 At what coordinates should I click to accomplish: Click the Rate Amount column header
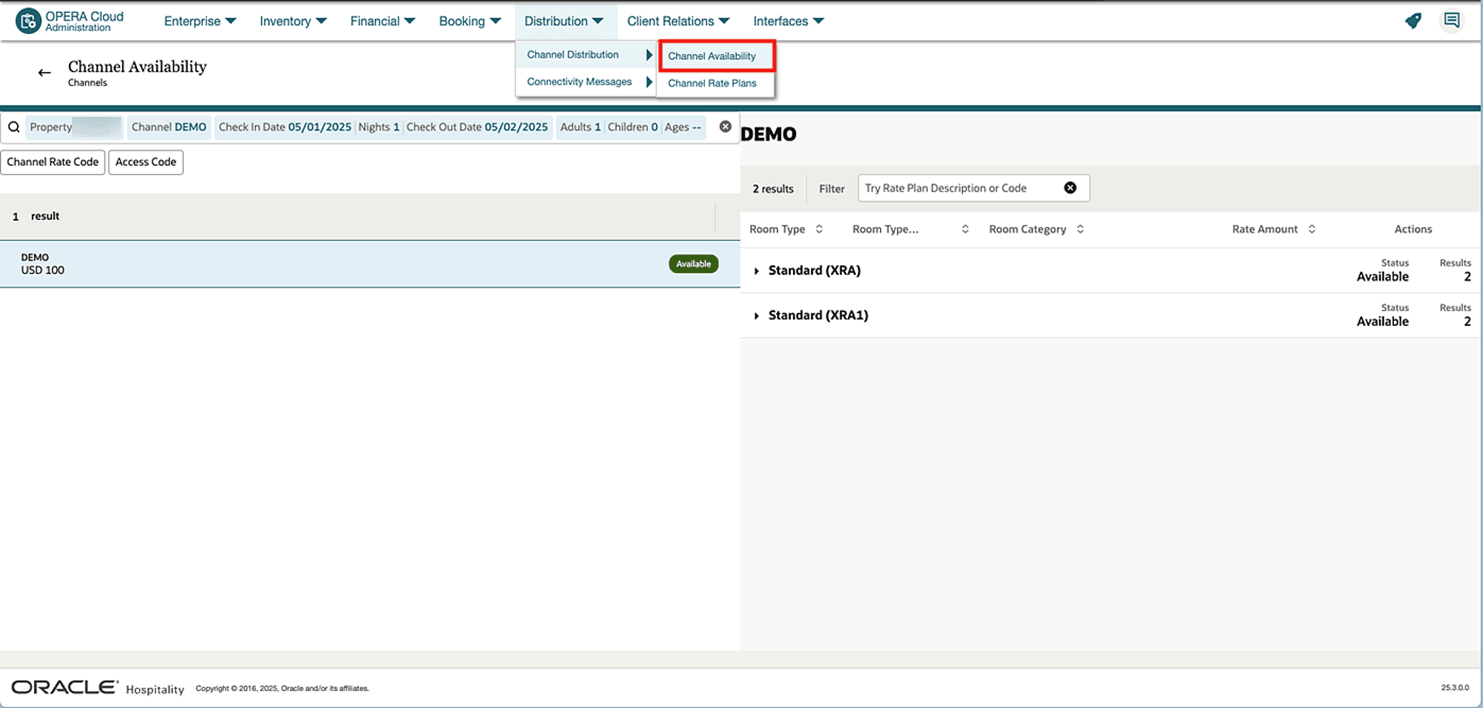click(1265, 229)
